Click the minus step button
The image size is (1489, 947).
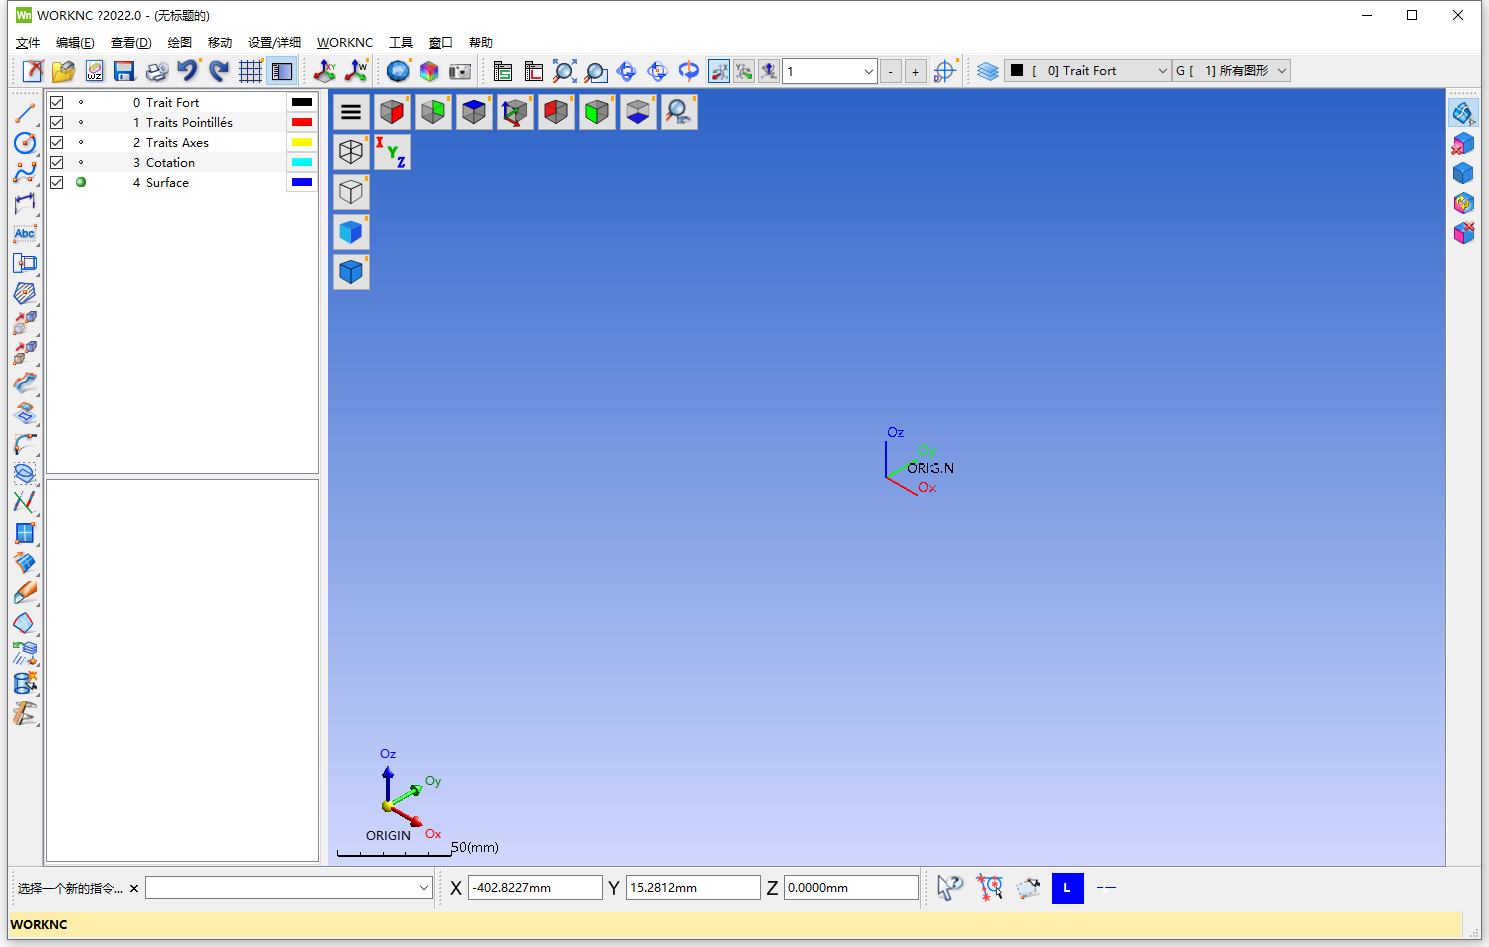(890, 71)
